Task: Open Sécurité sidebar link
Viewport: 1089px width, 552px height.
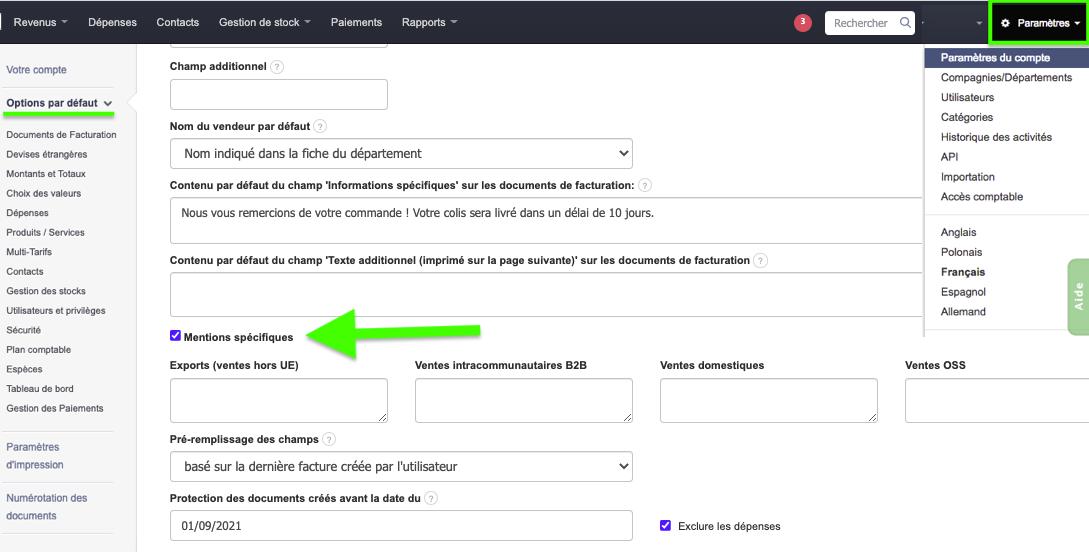Action: tap(24, 330)
